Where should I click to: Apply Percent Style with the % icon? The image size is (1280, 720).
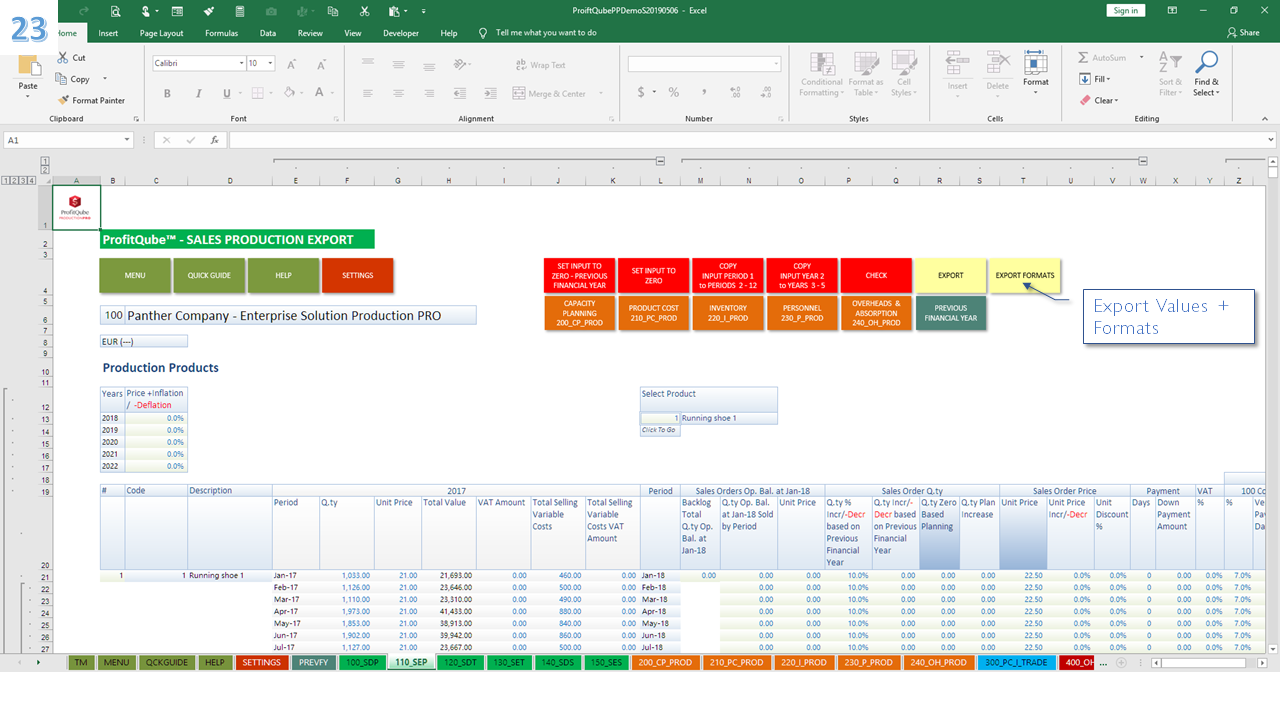pos(674,93)
